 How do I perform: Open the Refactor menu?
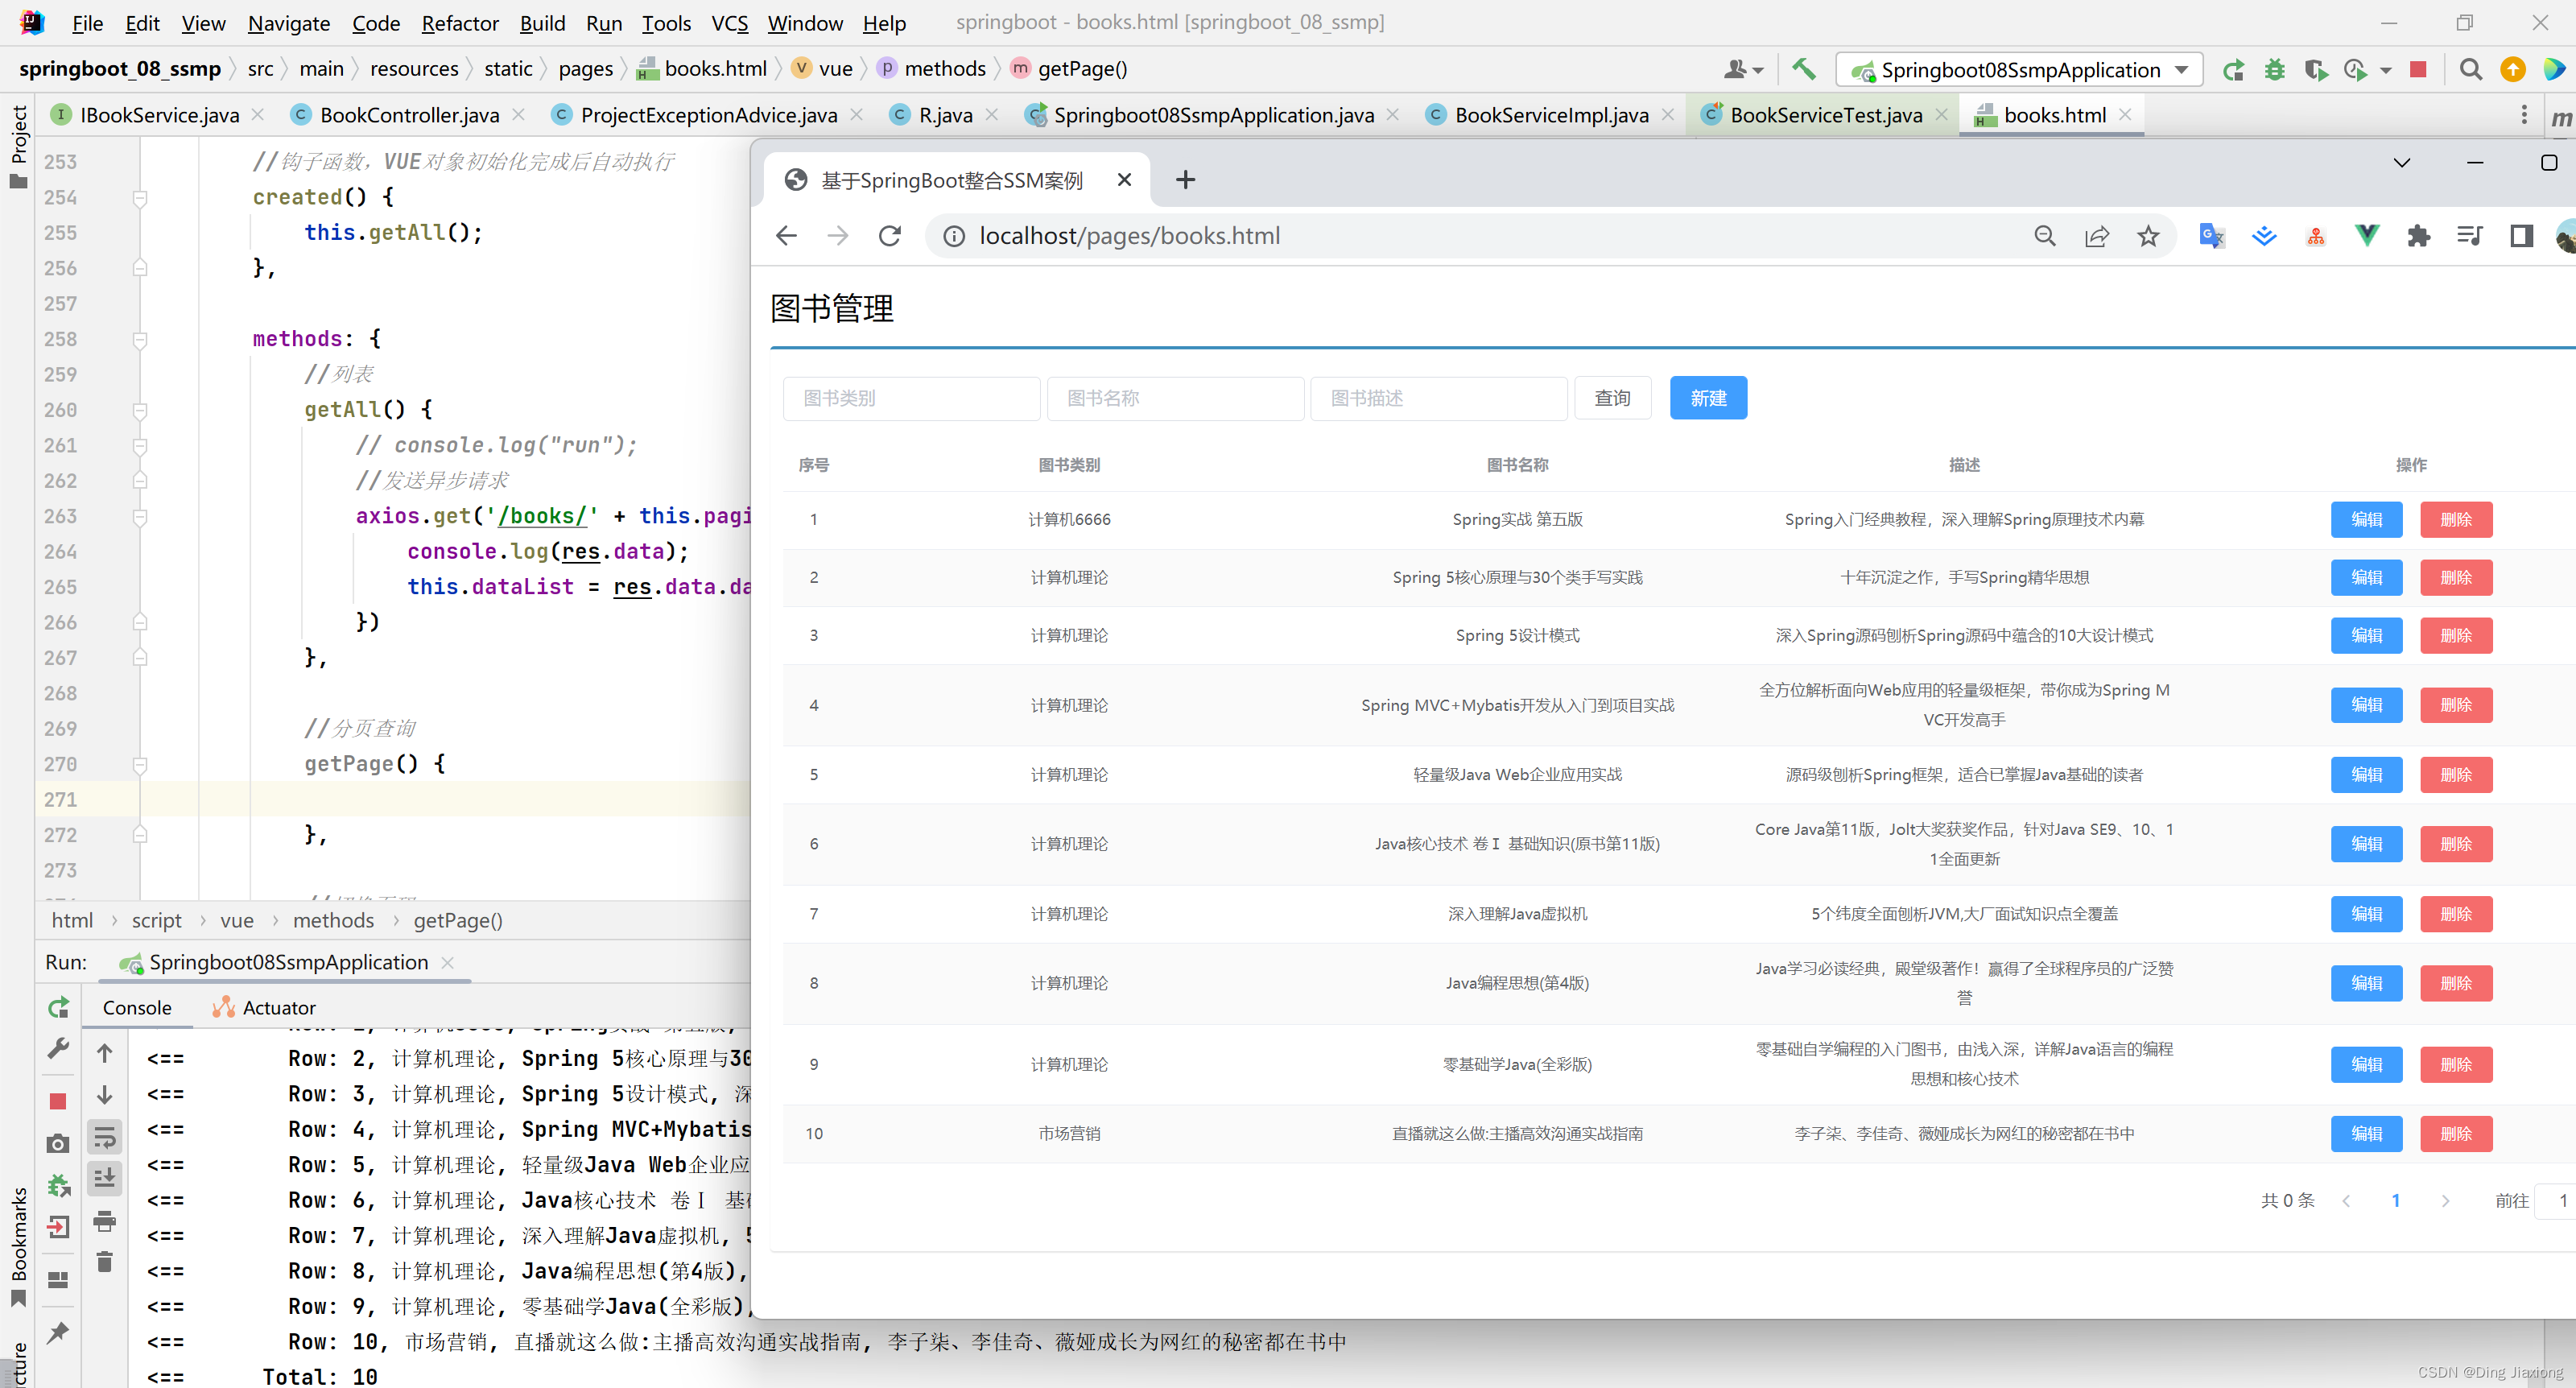(x=459, y=23)
